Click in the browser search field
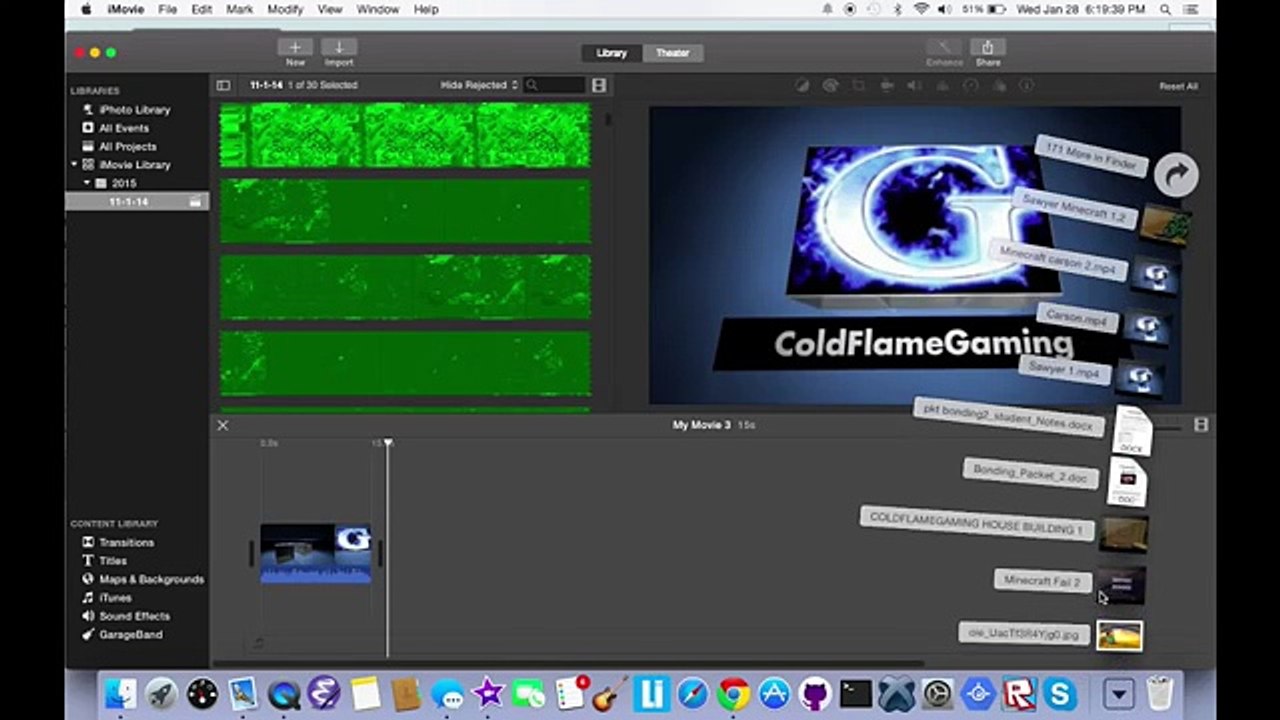This screenshot has height=720, width=1280. coord(555,86)
